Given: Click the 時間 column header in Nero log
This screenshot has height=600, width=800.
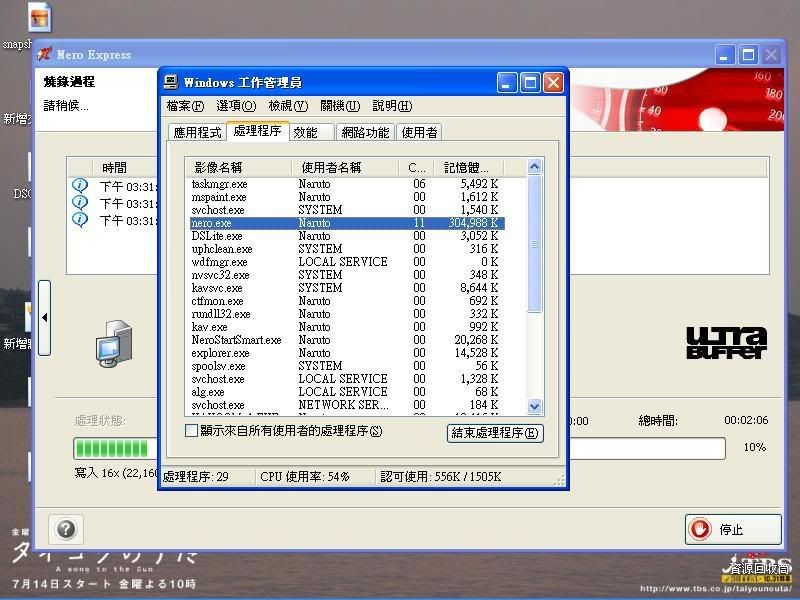Looking at the screenshot, I should point(114,167).
